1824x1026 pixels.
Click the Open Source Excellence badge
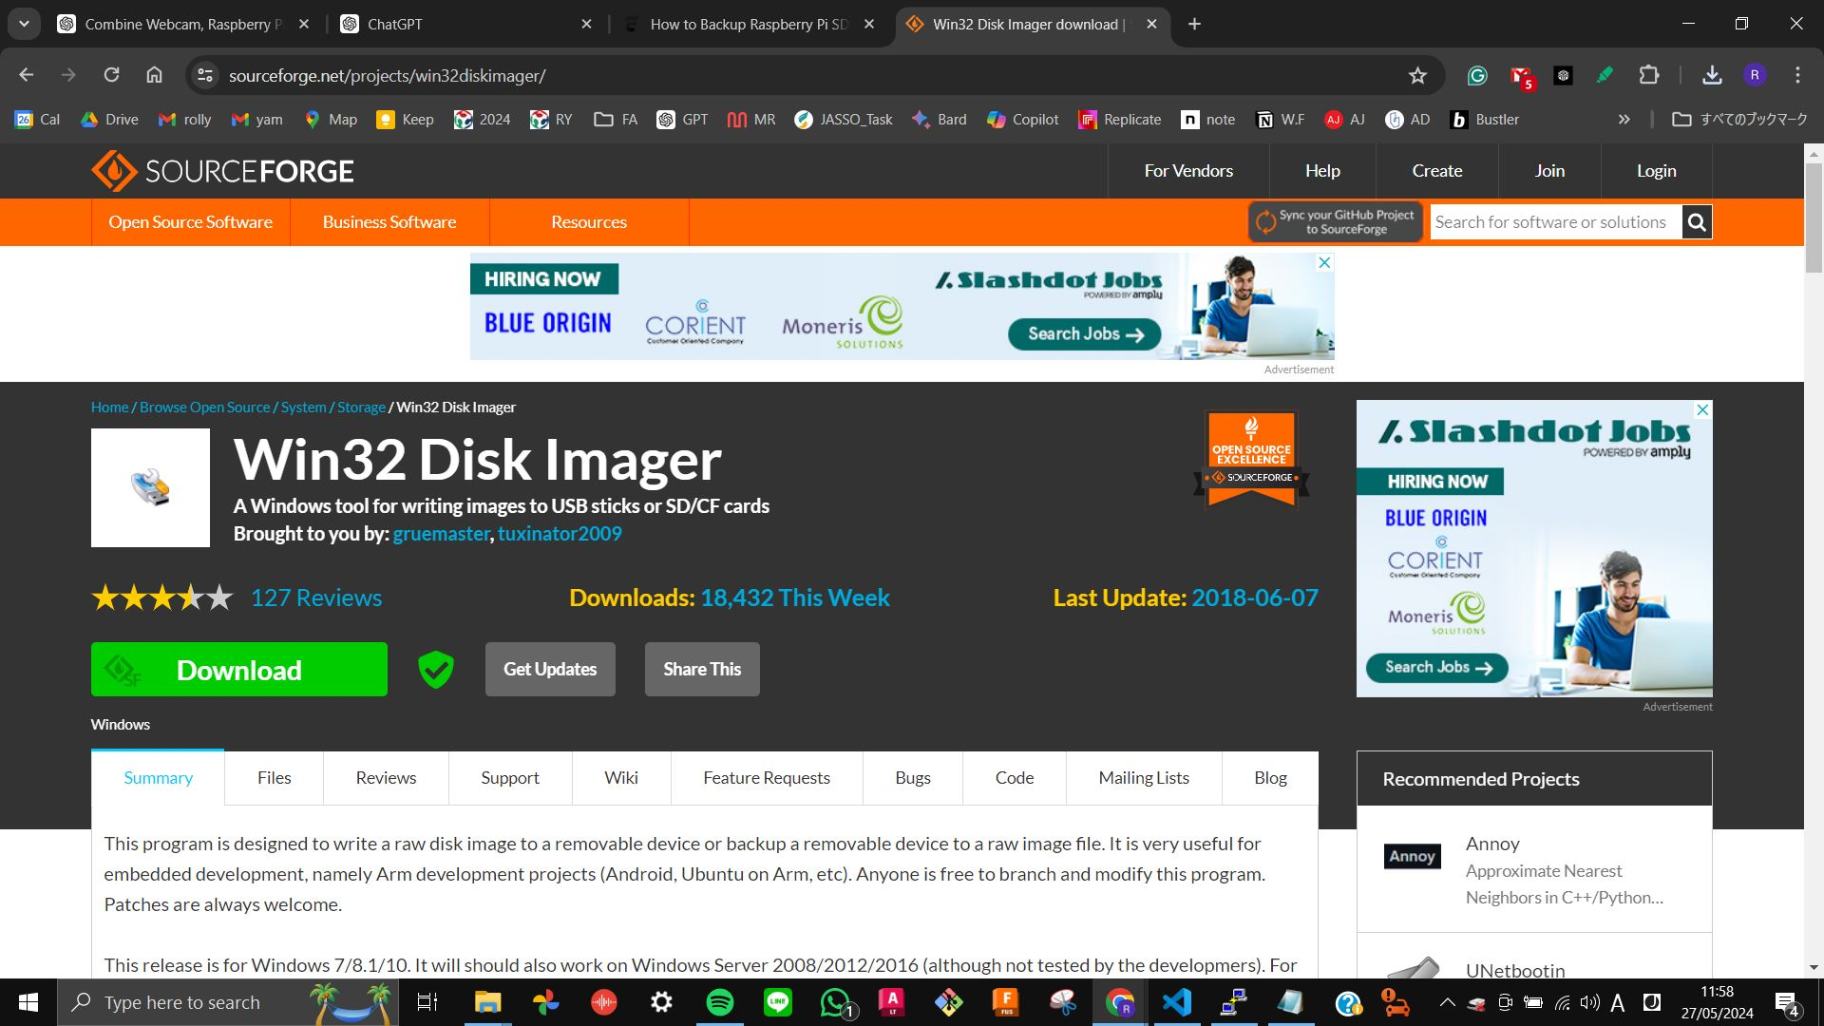1251,459
